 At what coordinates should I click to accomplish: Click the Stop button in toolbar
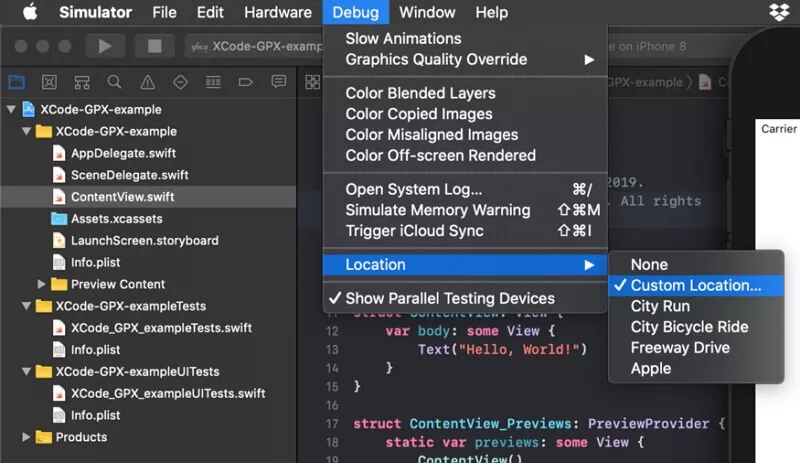click(x=154, y=46)
